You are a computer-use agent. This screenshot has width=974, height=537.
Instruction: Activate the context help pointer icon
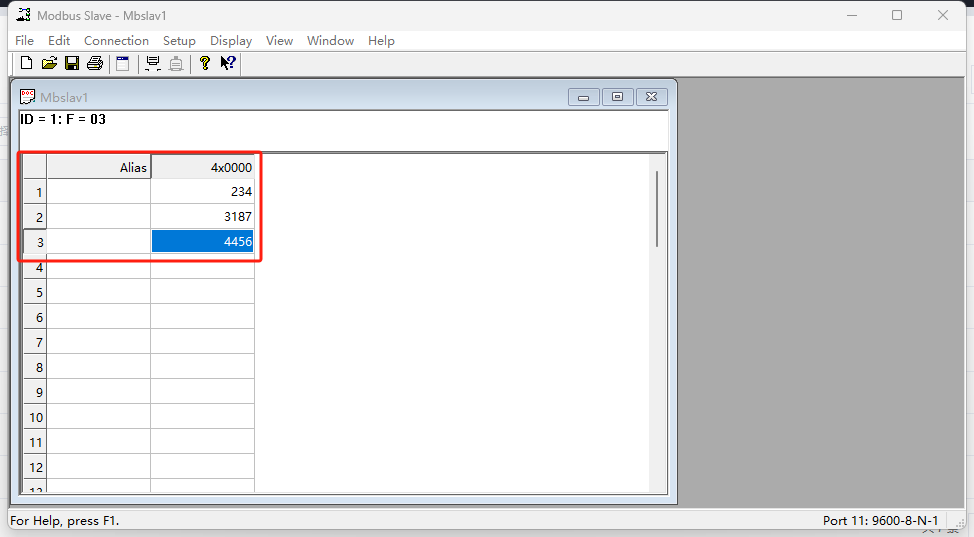tap(228, 64)
